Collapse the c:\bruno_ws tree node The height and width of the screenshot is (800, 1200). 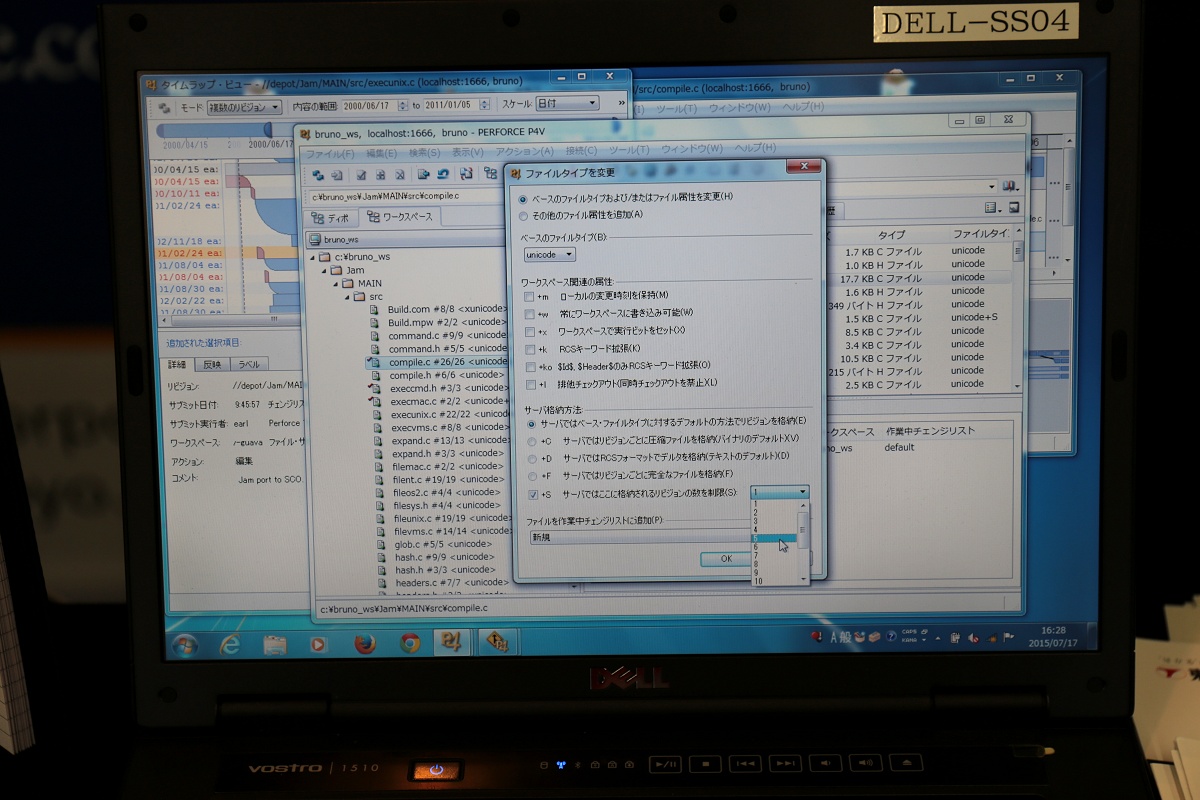coord(312,257)
